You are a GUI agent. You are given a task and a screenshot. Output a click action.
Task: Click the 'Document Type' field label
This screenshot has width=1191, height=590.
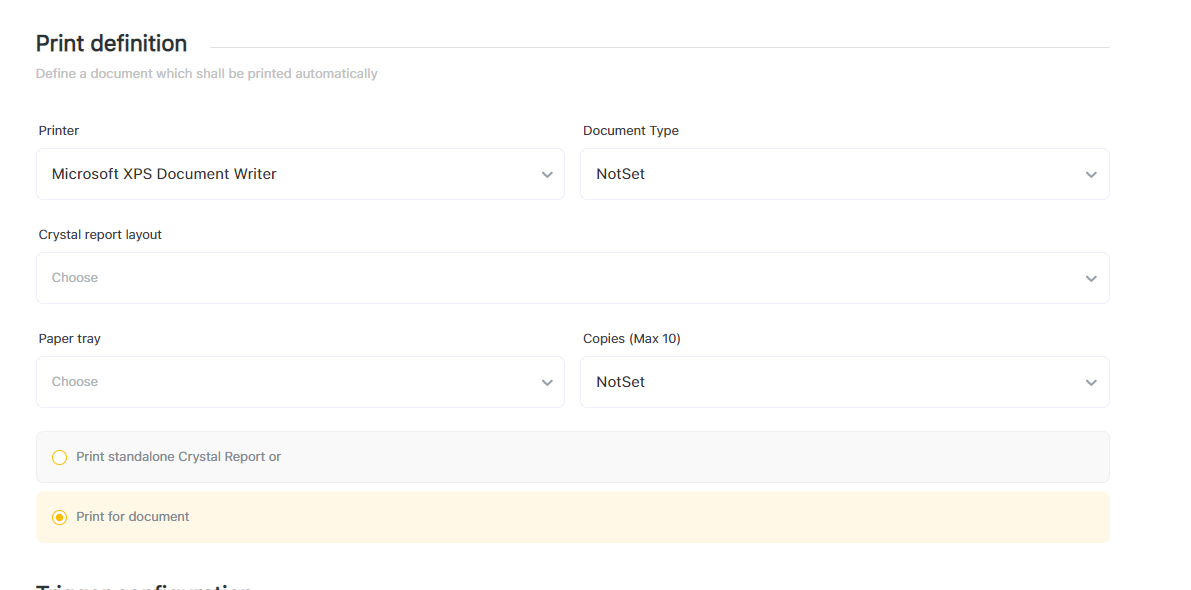pos(630,131)
